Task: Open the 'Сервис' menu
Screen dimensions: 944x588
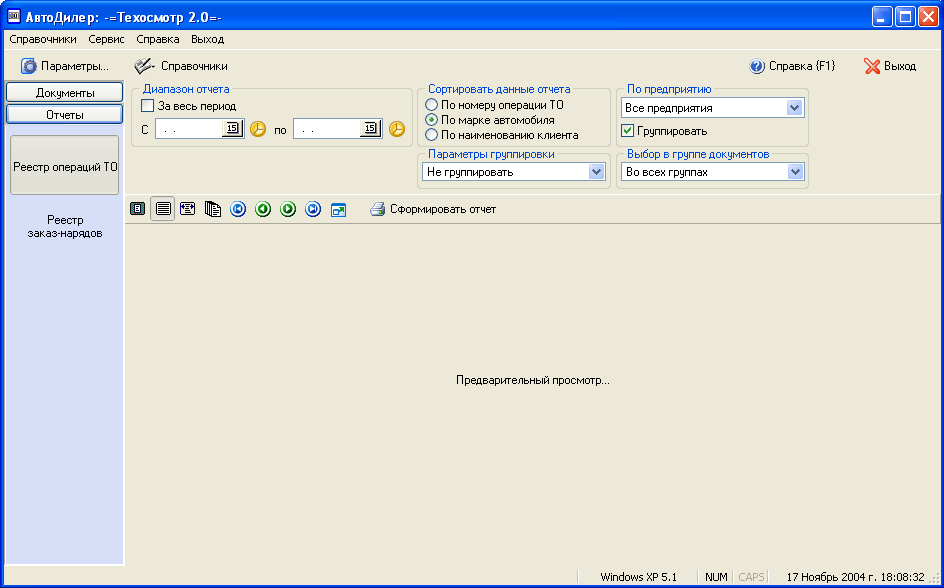Action: click(x=106, y=39)
